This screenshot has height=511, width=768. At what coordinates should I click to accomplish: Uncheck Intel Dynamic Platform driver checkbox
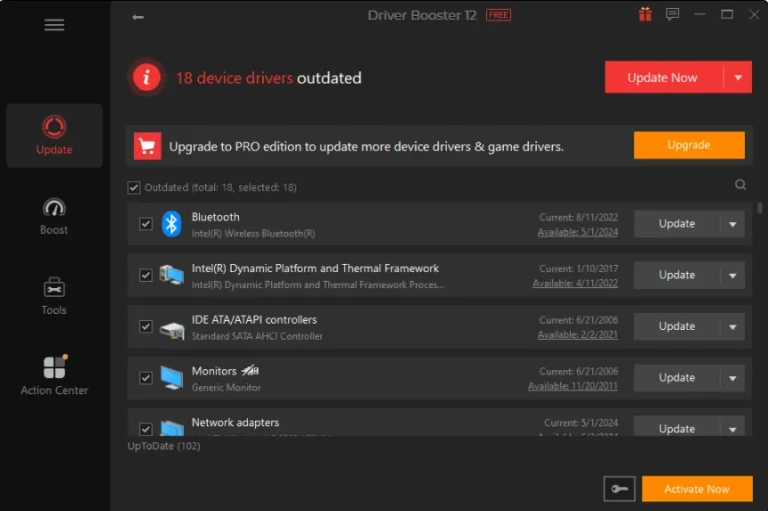pos(145,275)
